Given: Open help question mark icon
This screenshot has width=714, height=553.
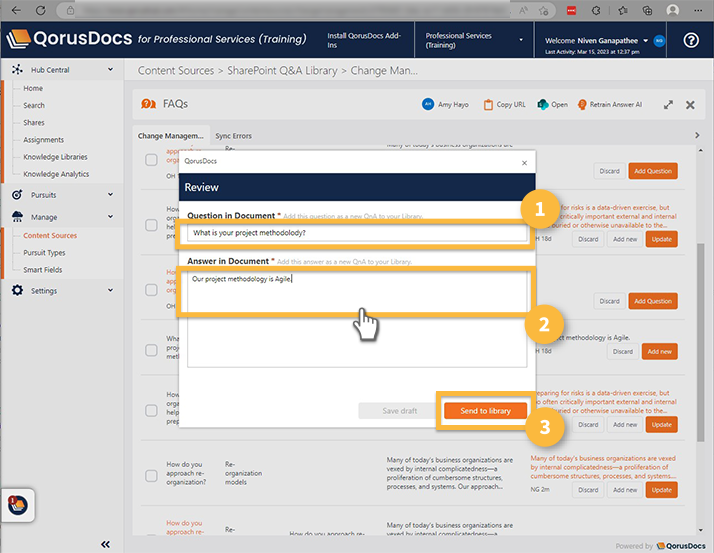Looking at the screenshot, I should 691,40.
